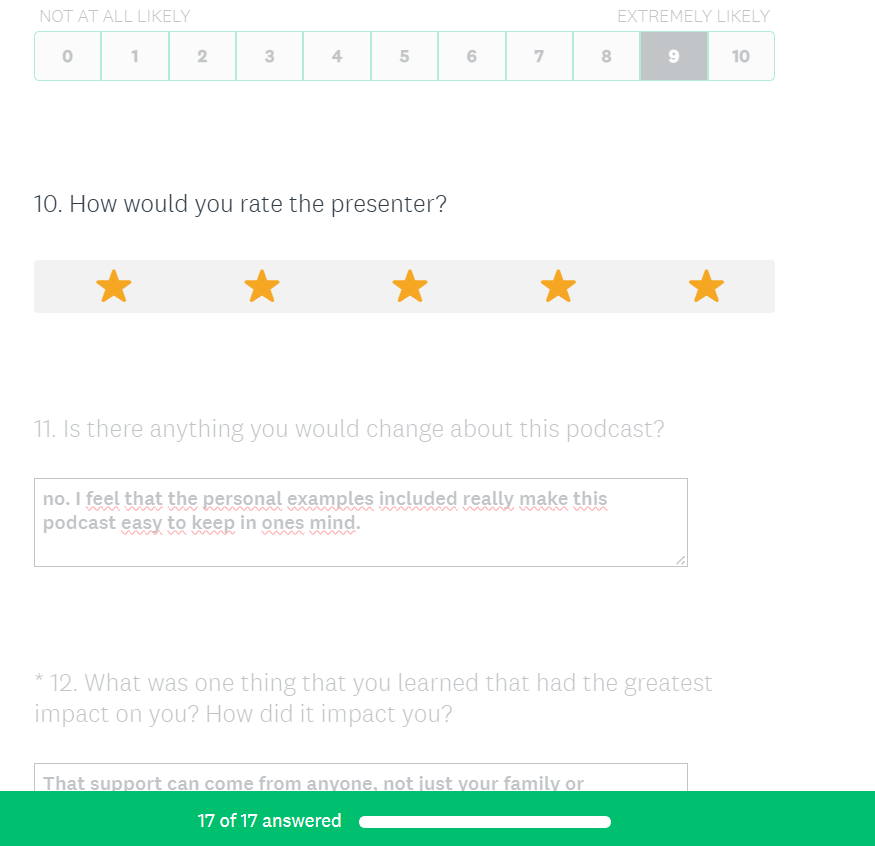The width and height of the screenshot is (875, 846).
Task: Choose score 4 on the scale
Action: pyautogui.click(x=337, y=56)
